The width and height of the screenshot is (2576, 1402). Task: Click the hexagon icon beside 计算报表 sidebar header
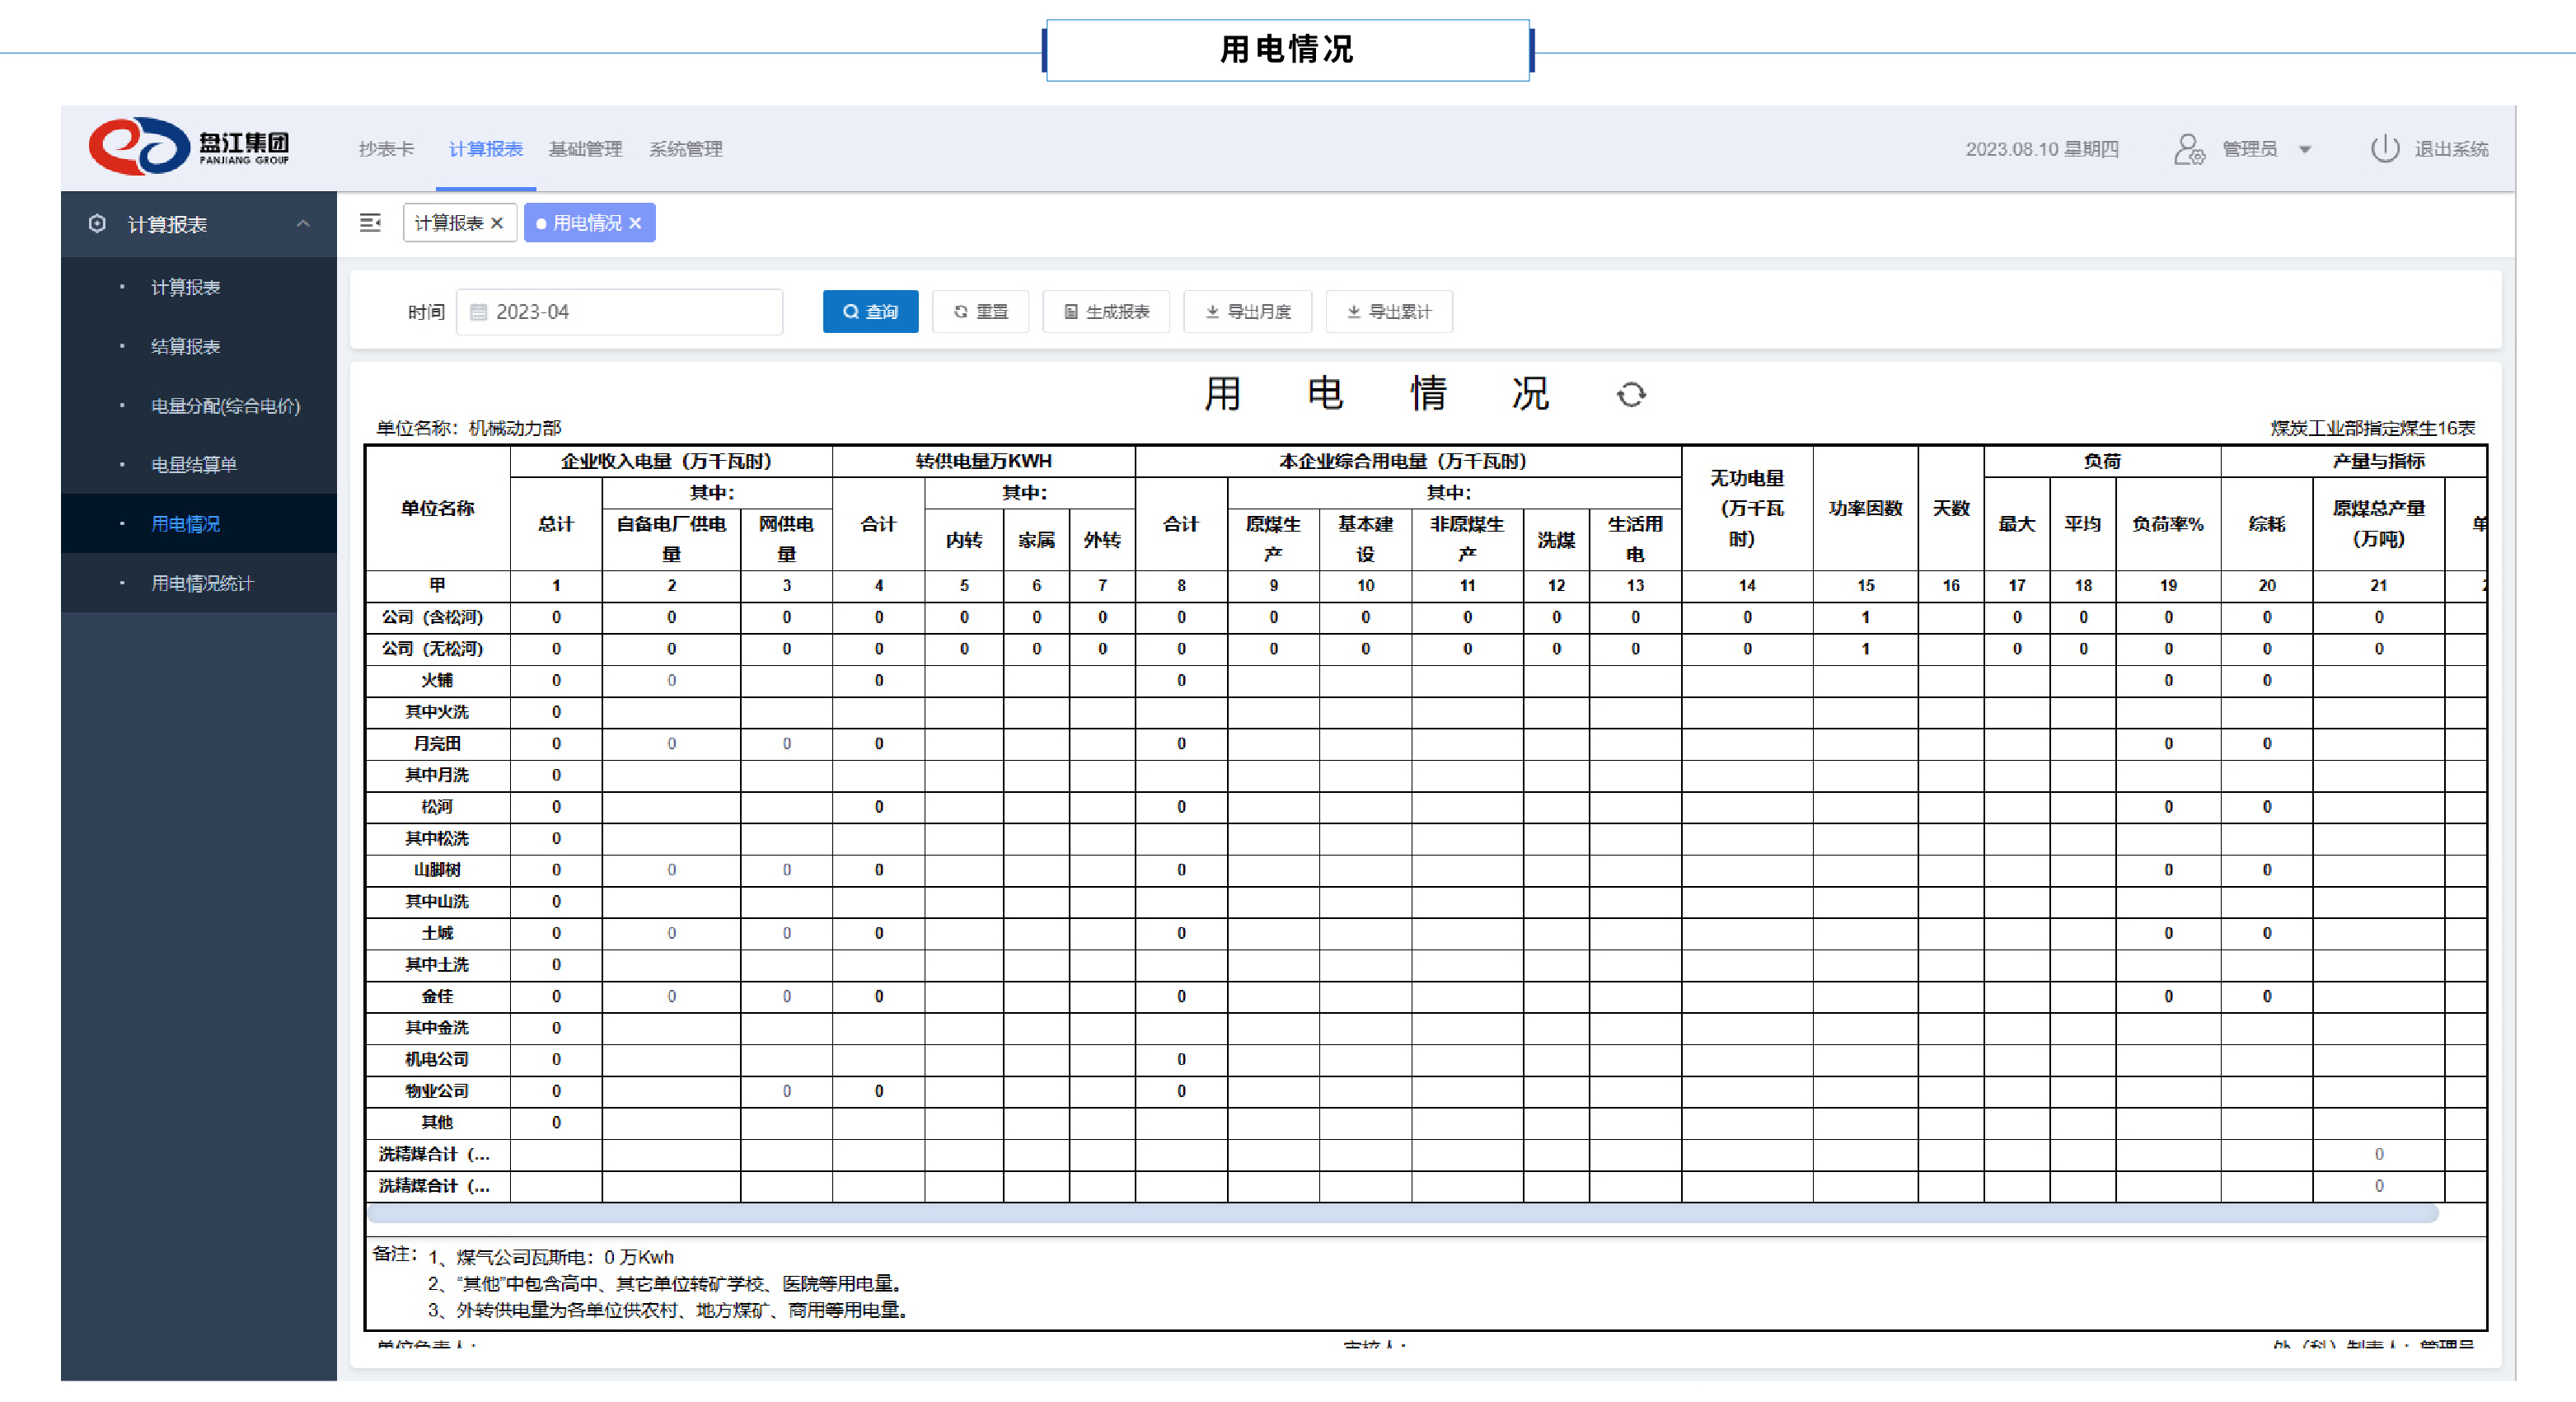pyautogui.click(x=97, y=224)
